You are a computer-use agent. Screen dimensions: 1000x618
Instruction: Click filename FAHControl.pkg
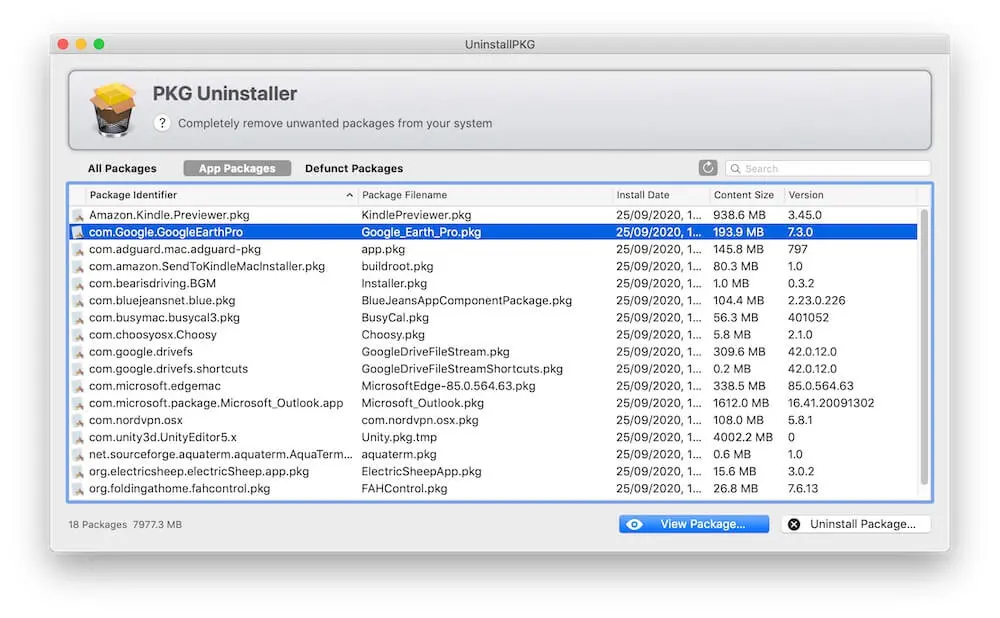[x=404, y=489]
